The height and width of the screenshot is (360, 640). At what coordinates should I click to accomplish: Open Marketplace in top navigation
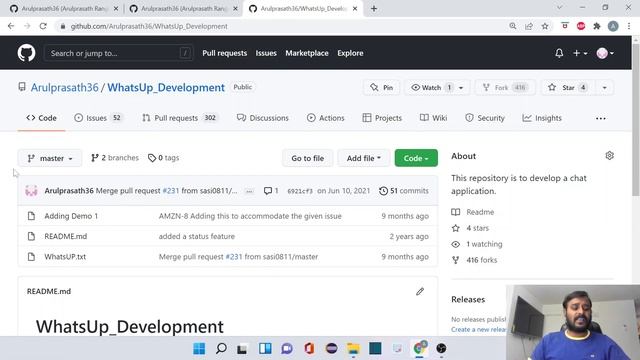point(307,53)
